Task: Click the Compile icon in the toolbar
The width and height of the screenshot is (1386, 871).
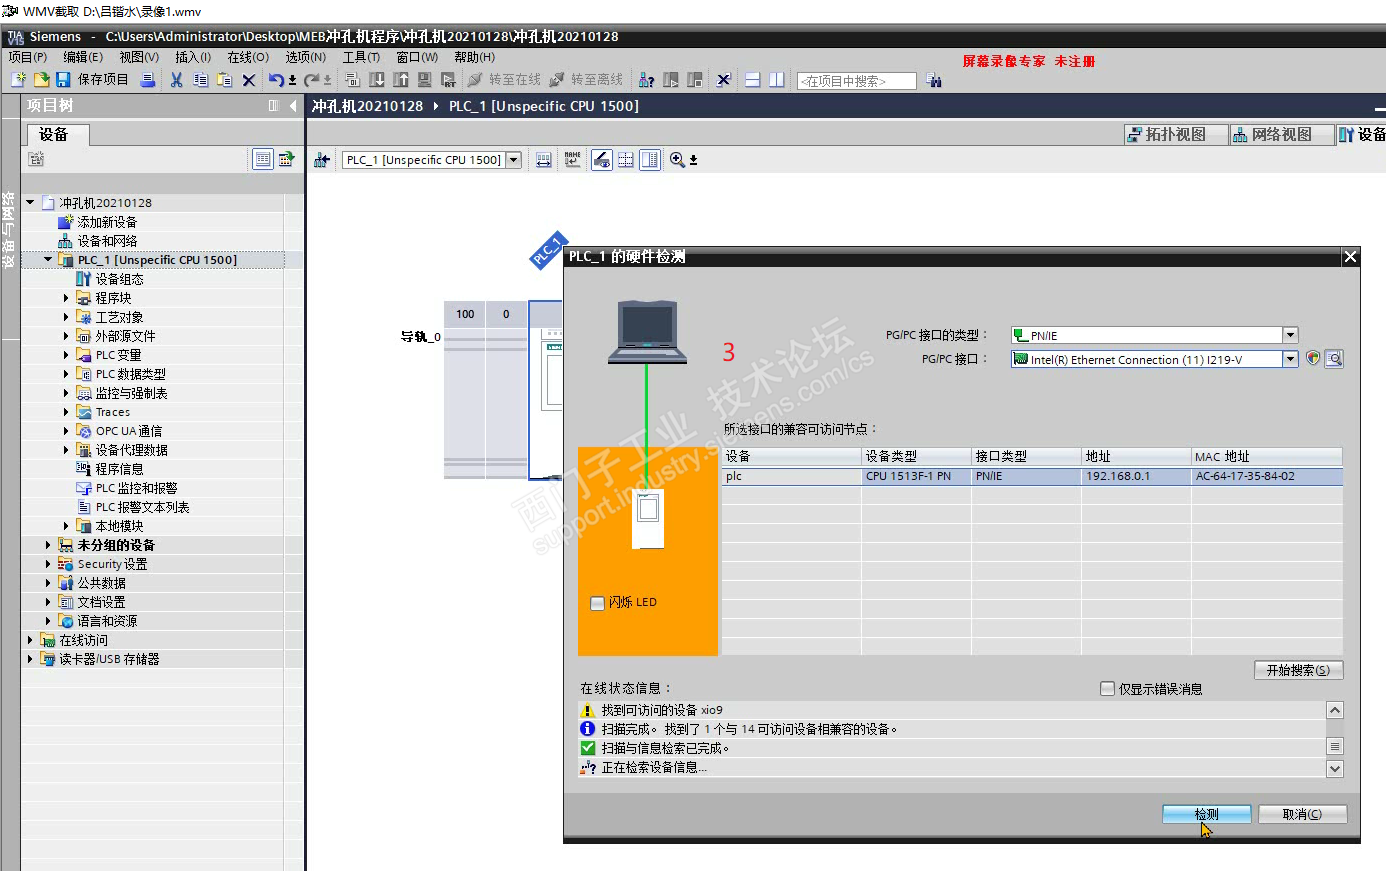Action: coord(353,80)
